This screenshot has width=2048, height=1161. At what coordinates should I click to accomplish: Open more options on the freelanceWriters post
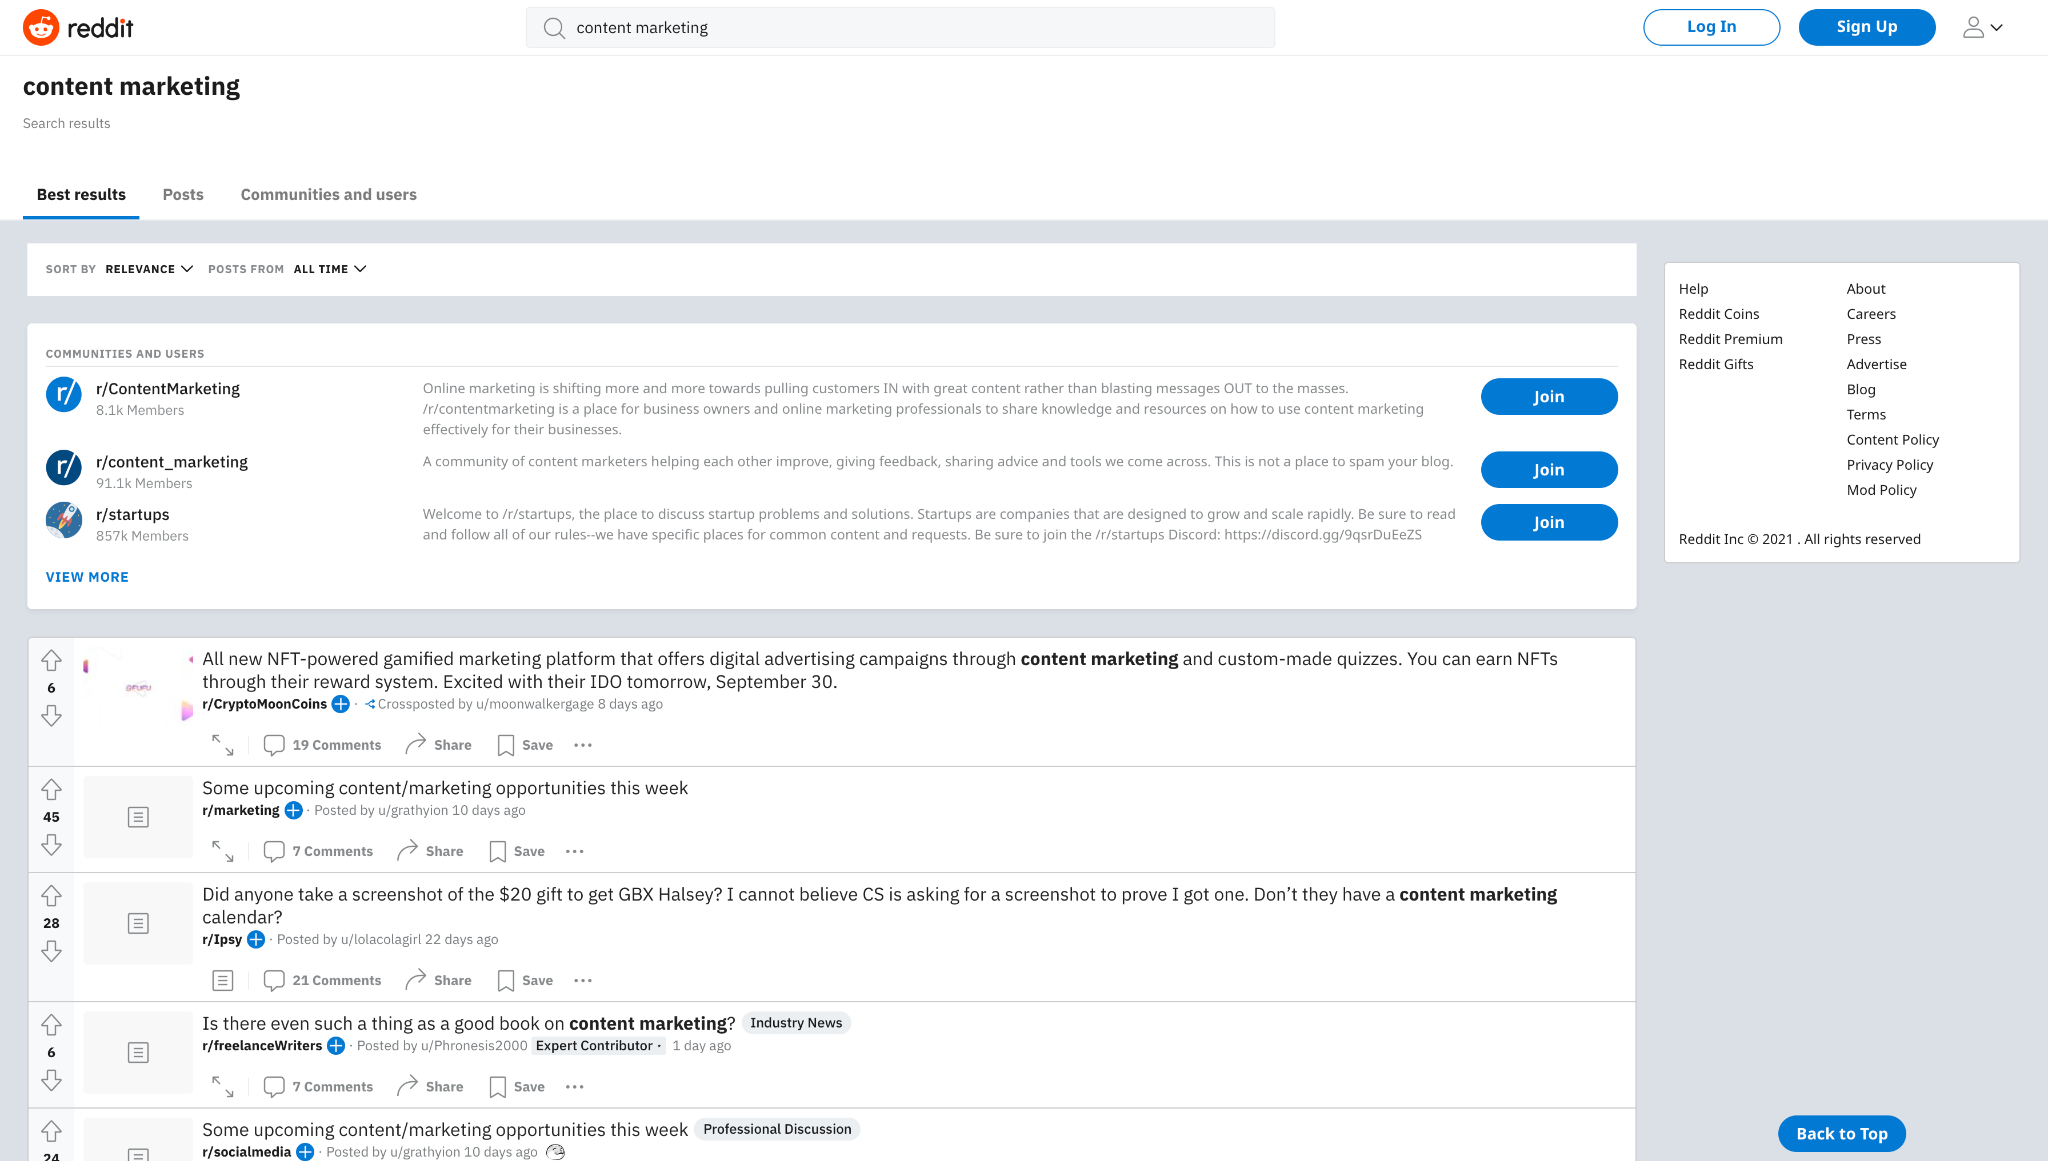point(575,1087)
